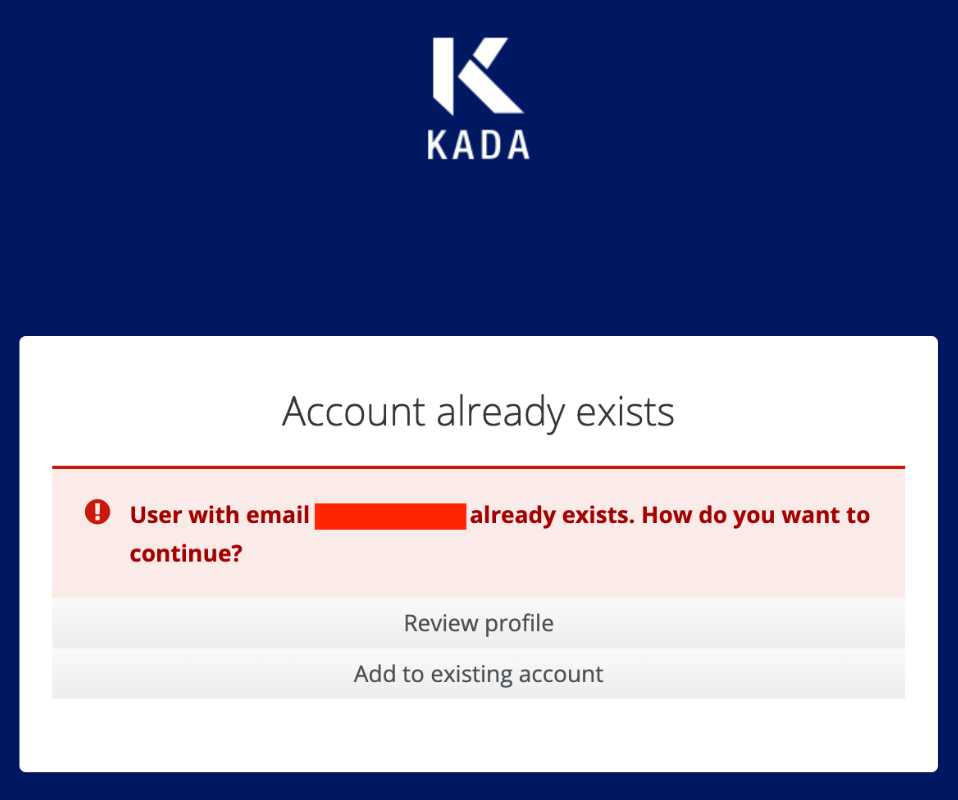Screen dimensions: 958x800
Task: Click the word "User" in the error message
Action: coord(155,516)
